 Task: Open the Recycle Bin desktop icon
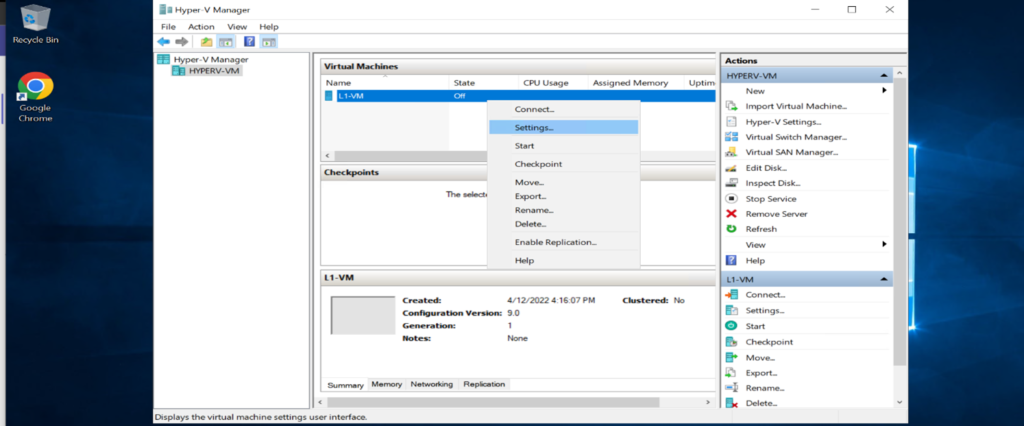[x=35, y=25]
